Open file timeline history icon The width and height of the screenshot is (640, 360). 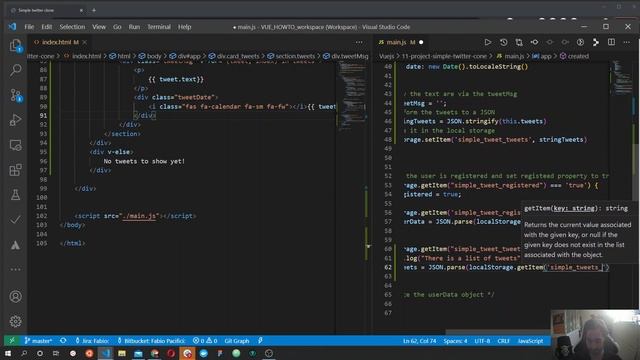(x=503, y=42)
